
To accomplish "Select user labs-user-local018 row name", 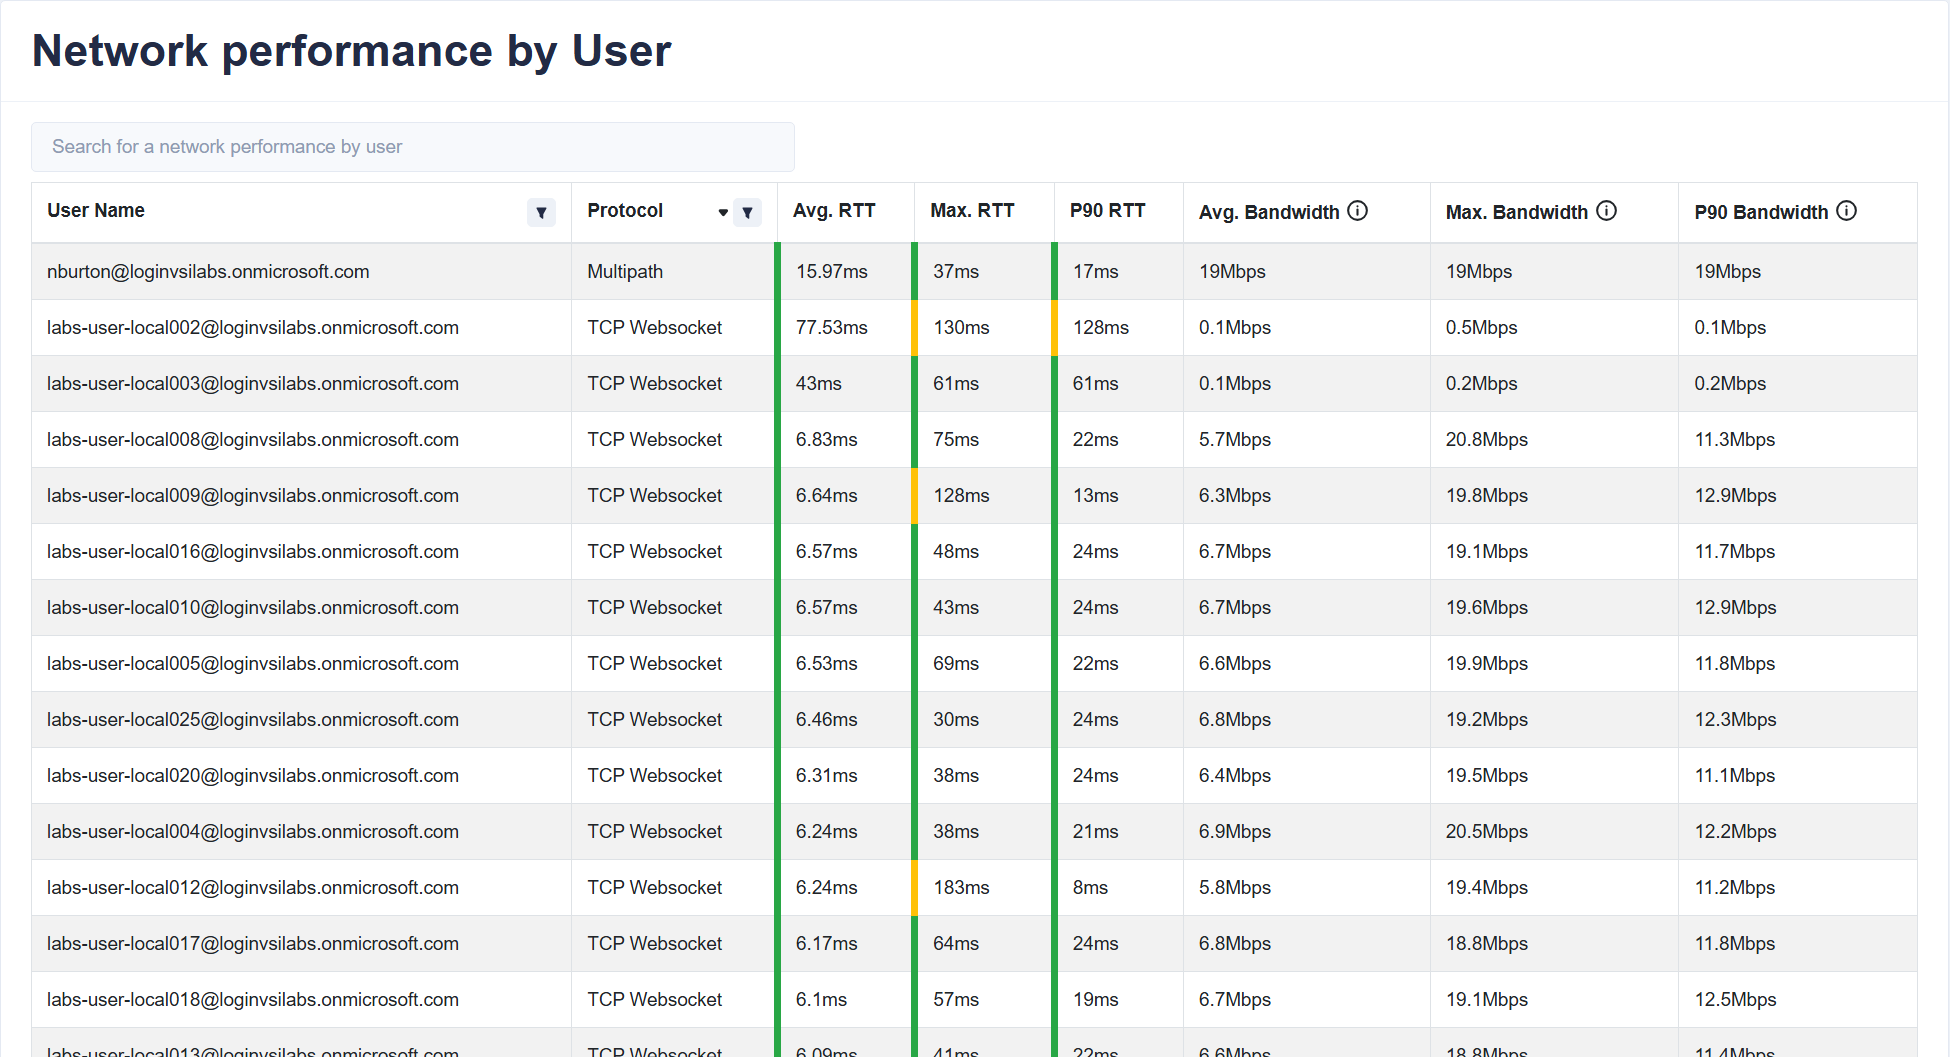I will coord(253,1000).
